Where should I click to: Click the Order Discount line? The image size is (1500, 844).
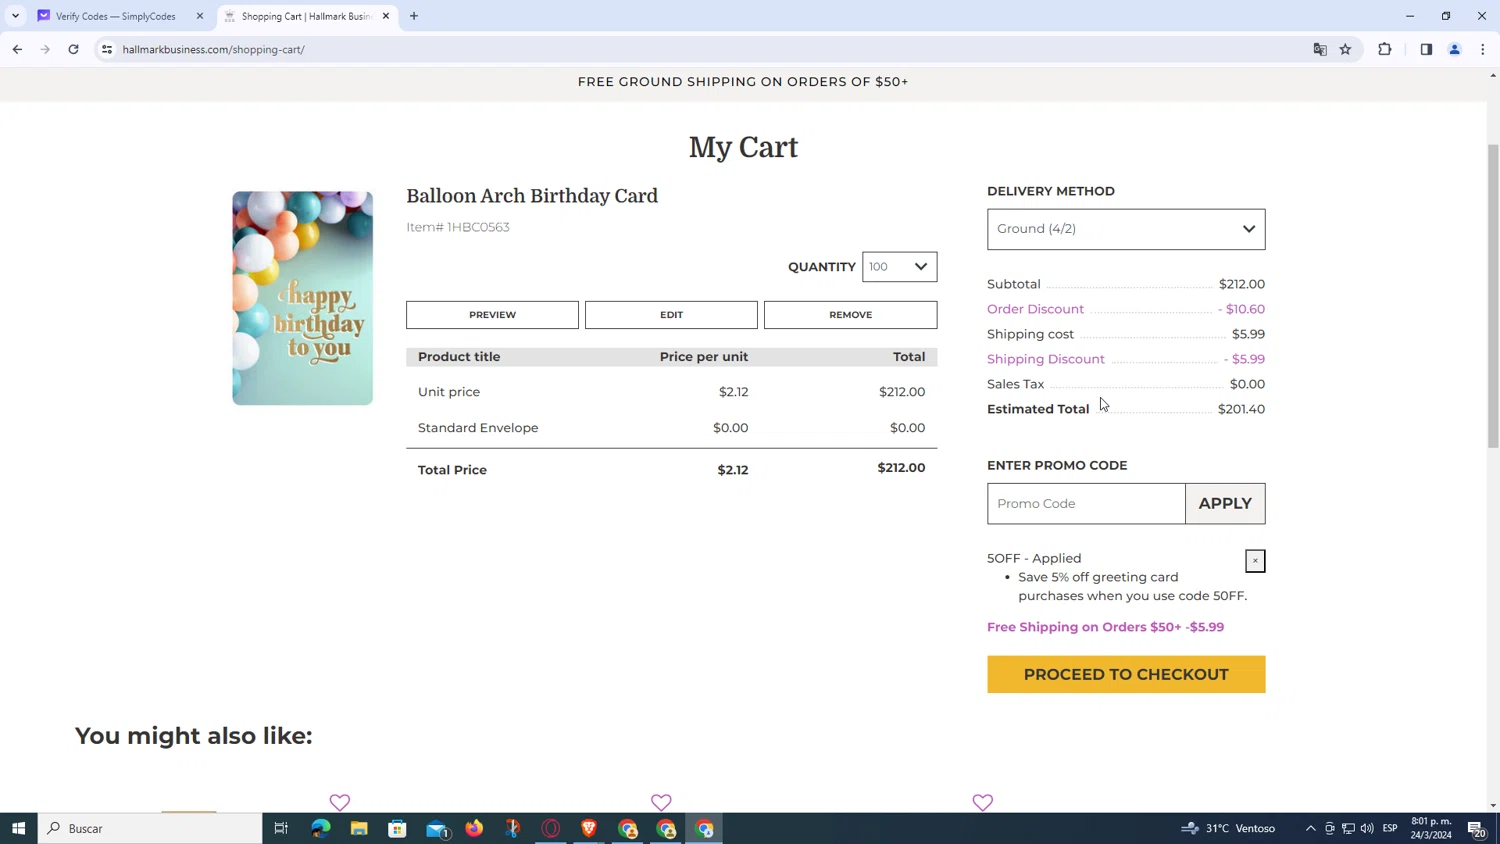coord(1126,309)
